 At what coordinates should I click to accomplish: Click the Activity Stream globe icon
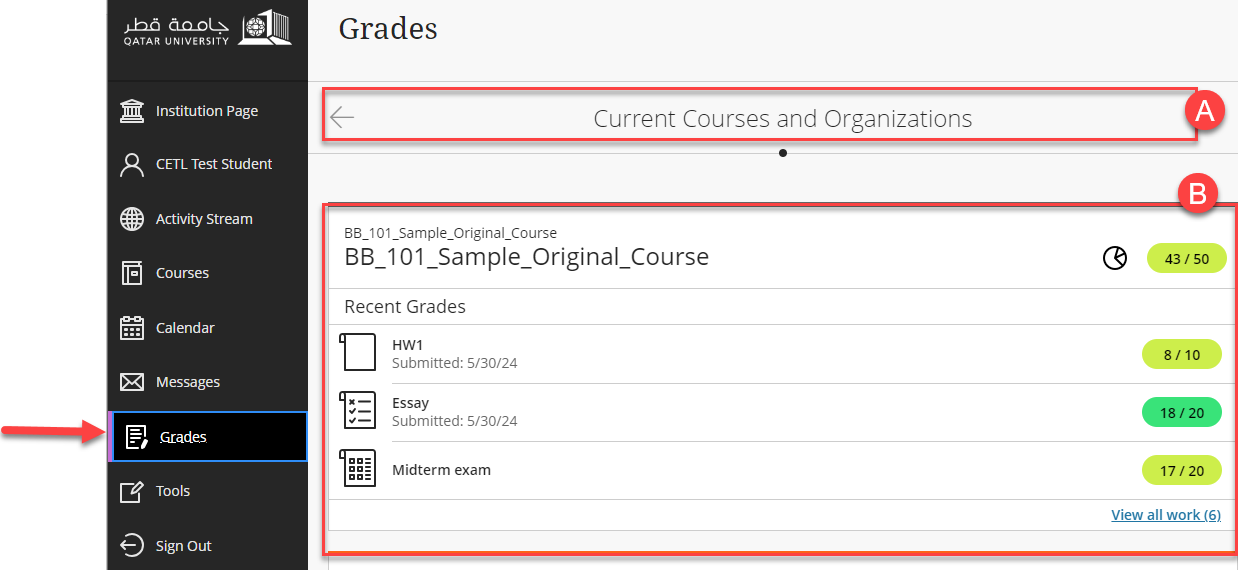tap(131, 219)
